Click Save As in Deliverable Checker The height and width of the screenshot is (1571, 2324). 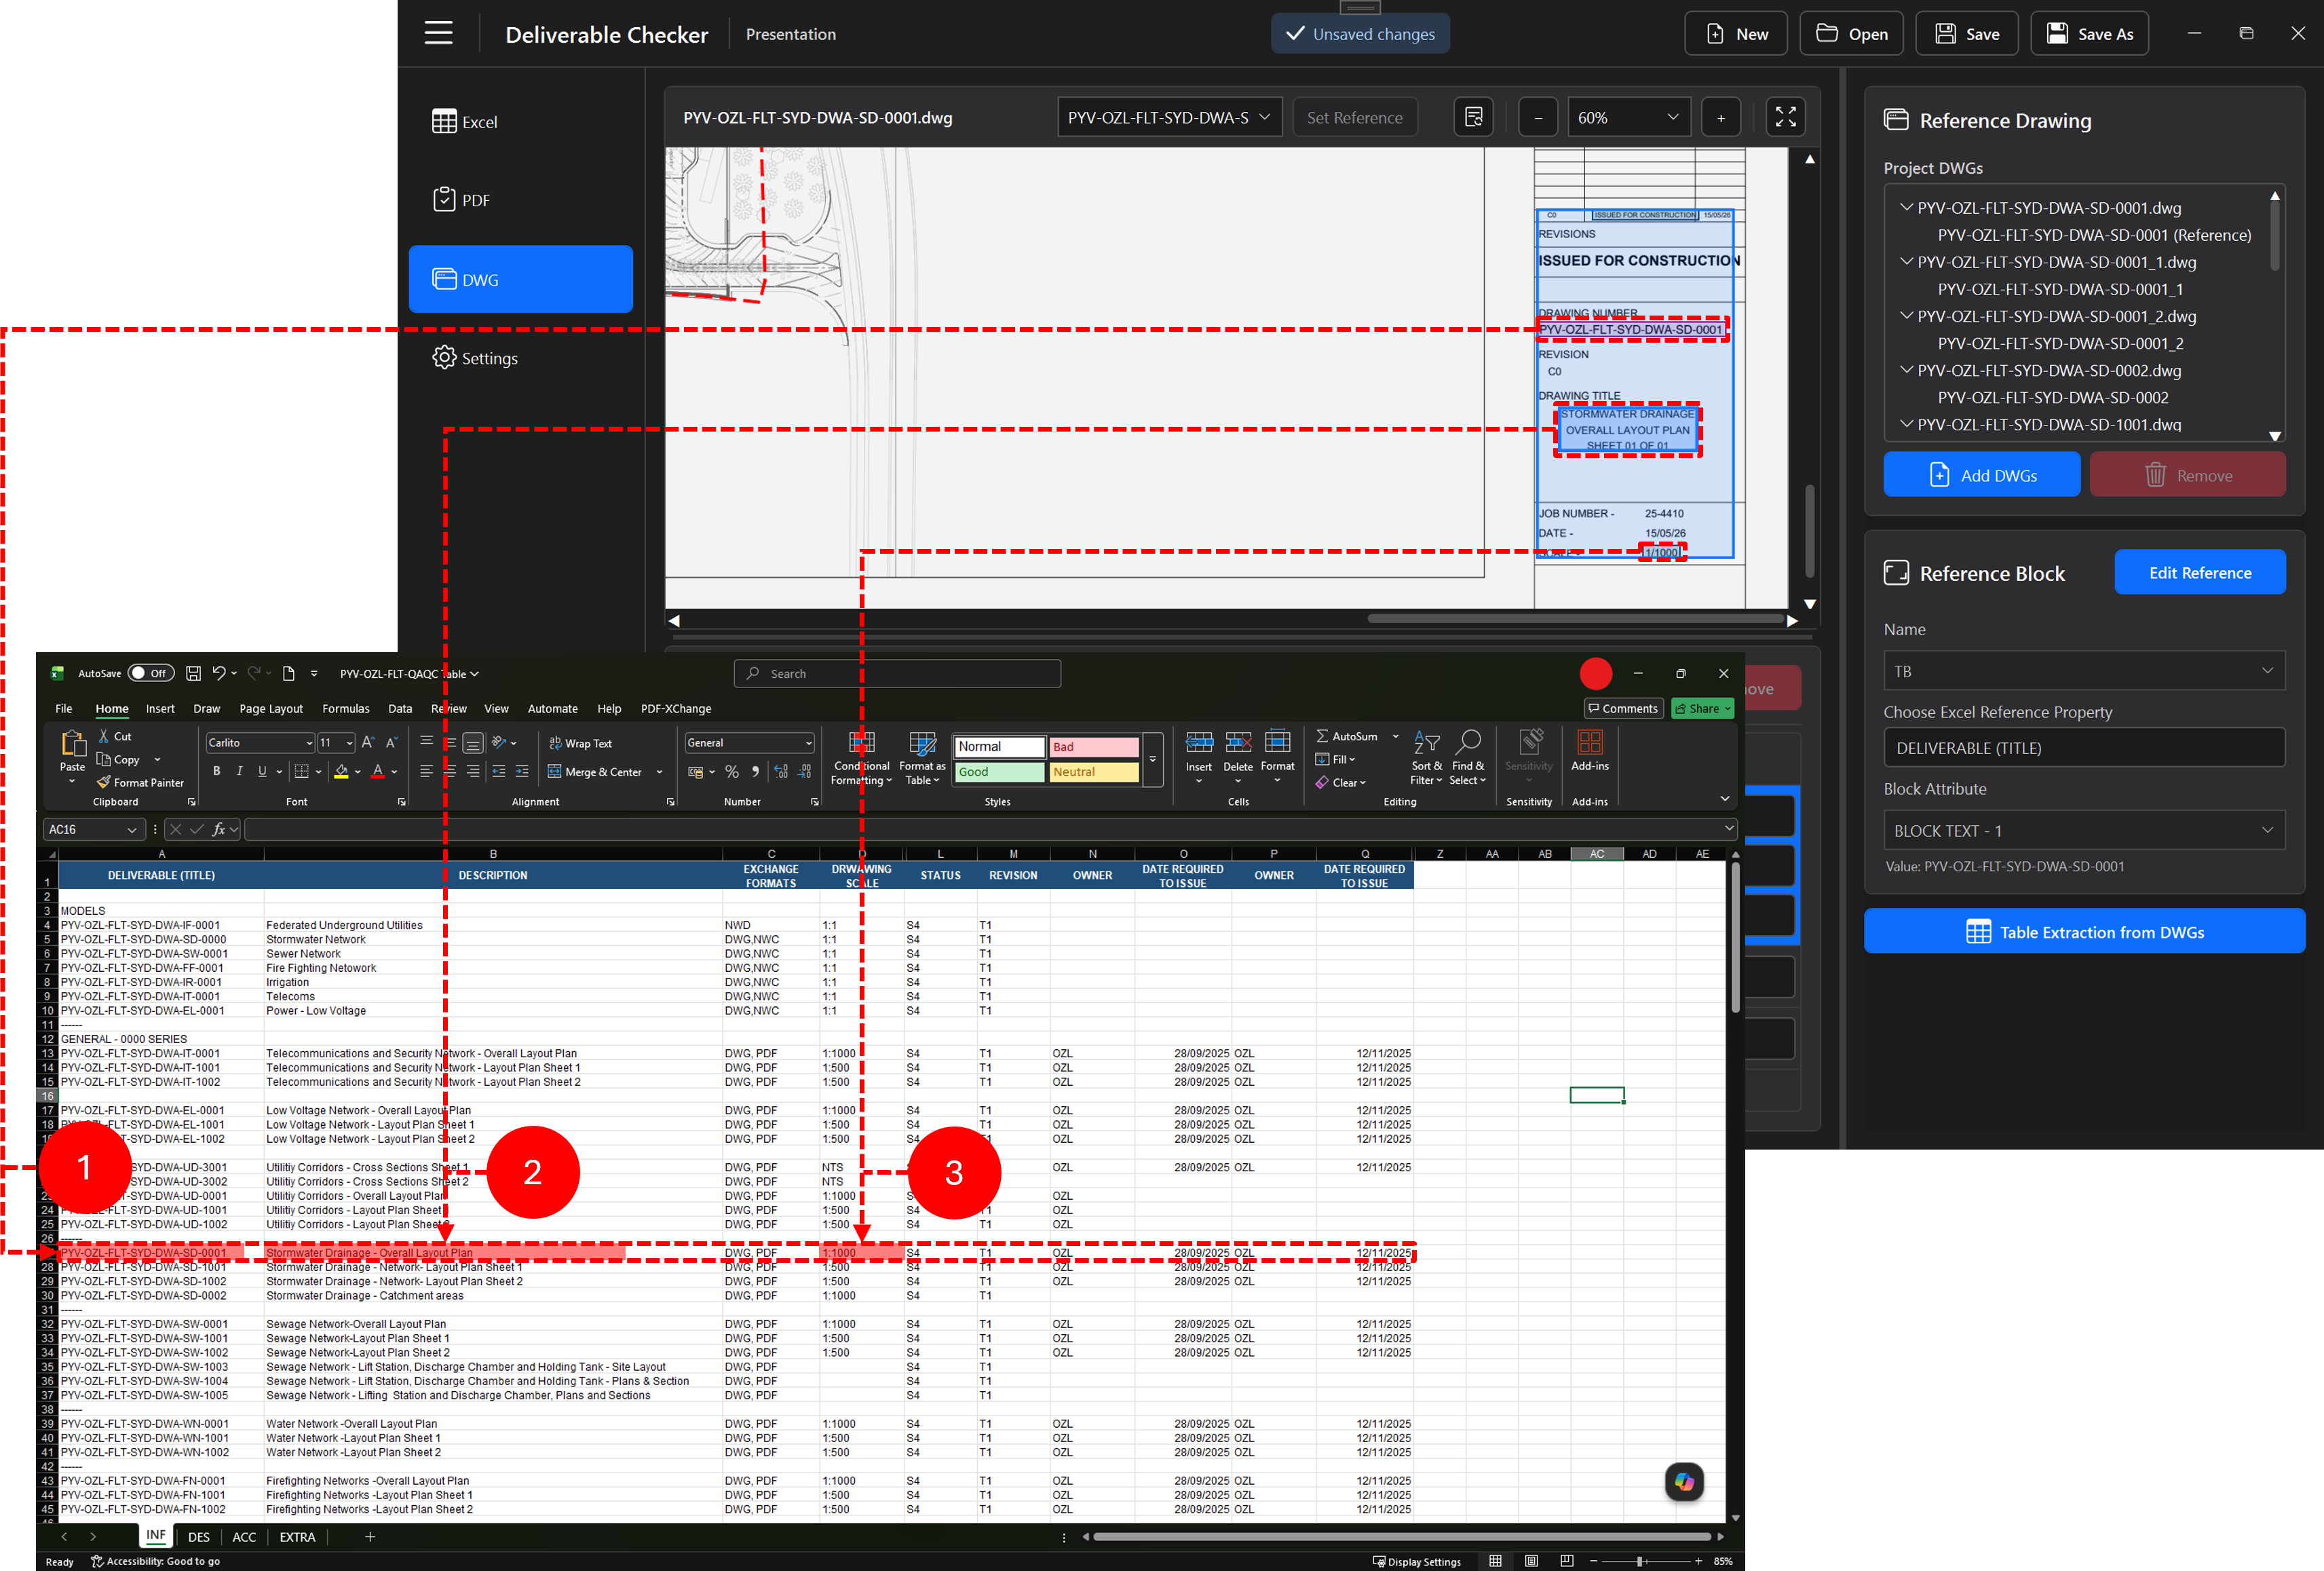[x=2089, y=34]
